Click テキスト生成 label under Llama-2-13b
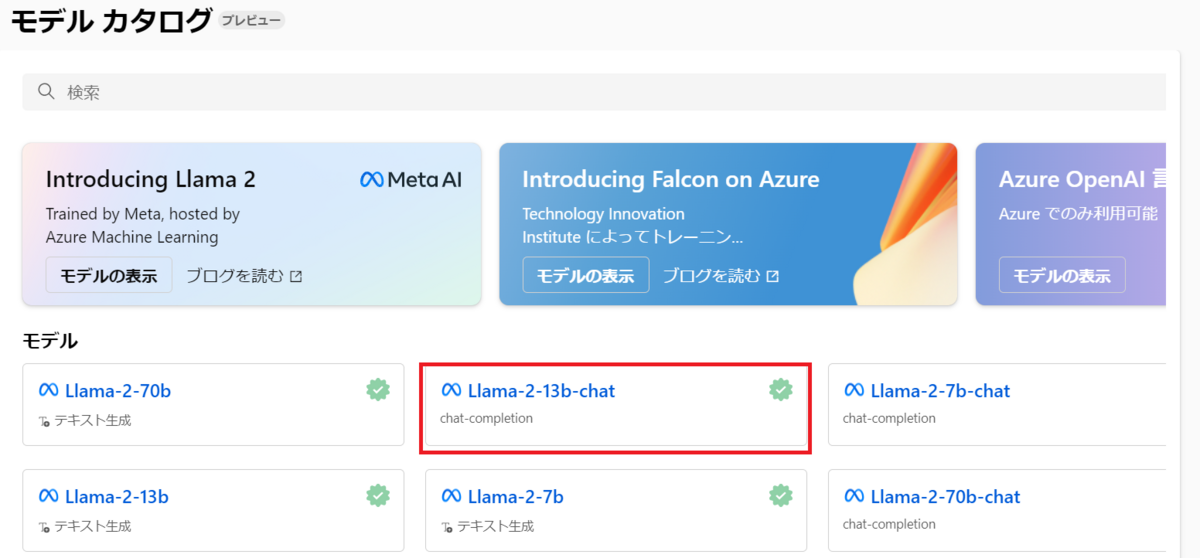Viewport: 1200px width, 558px height. tap(93, 526)
